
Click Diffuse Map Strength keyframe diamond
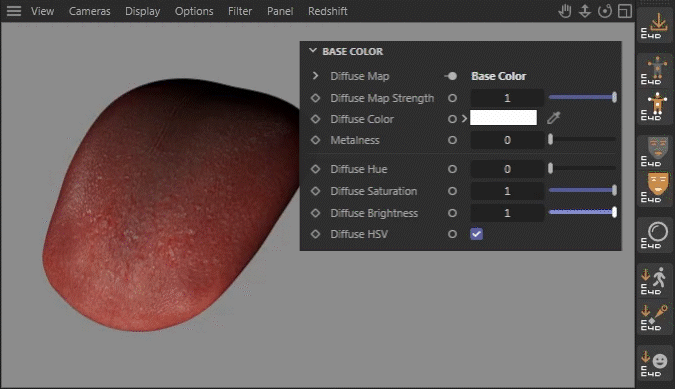click(x=316, y=98)
